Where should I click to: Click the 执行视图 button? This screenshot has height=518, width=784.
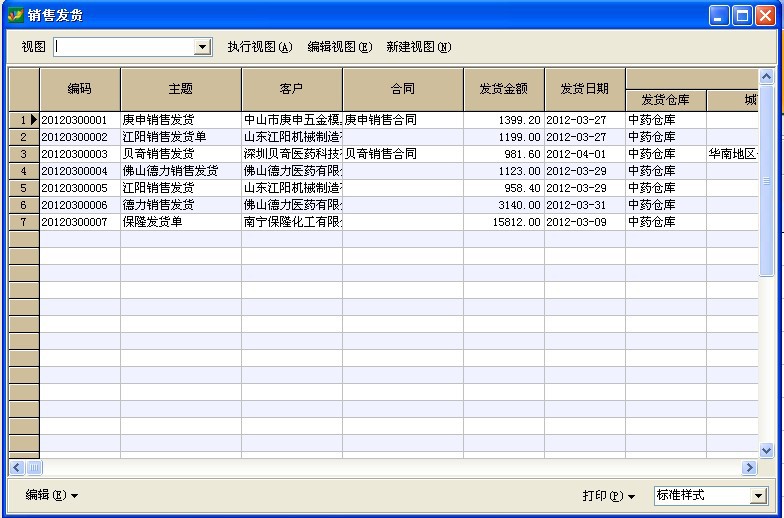pyautogui.click(x=260, y=47)
